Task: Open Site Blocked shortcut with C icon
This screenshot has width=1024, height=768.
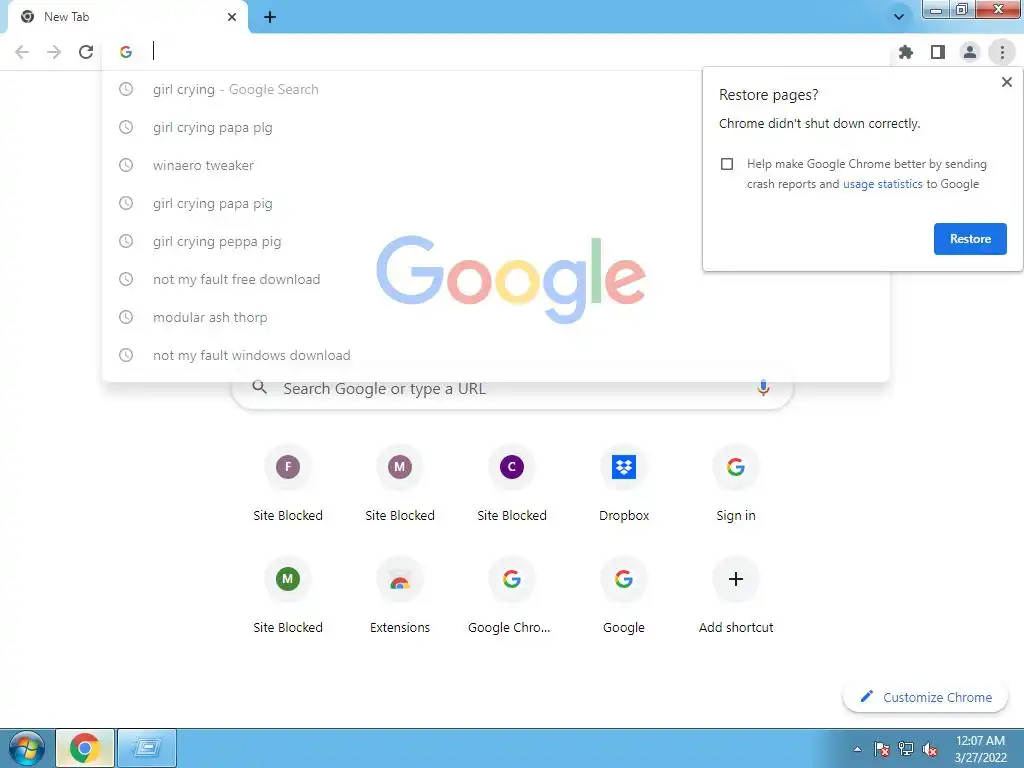Action: pyautogui.click(x=512, y=483)
